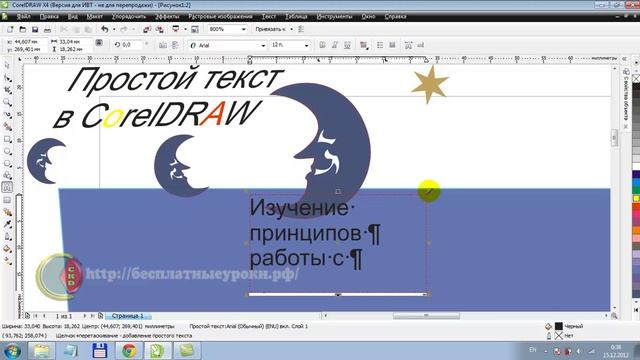Select the Rectangle tool in toolbox
Viewport: 640px width, 360px height.
(x=7, y=139)
